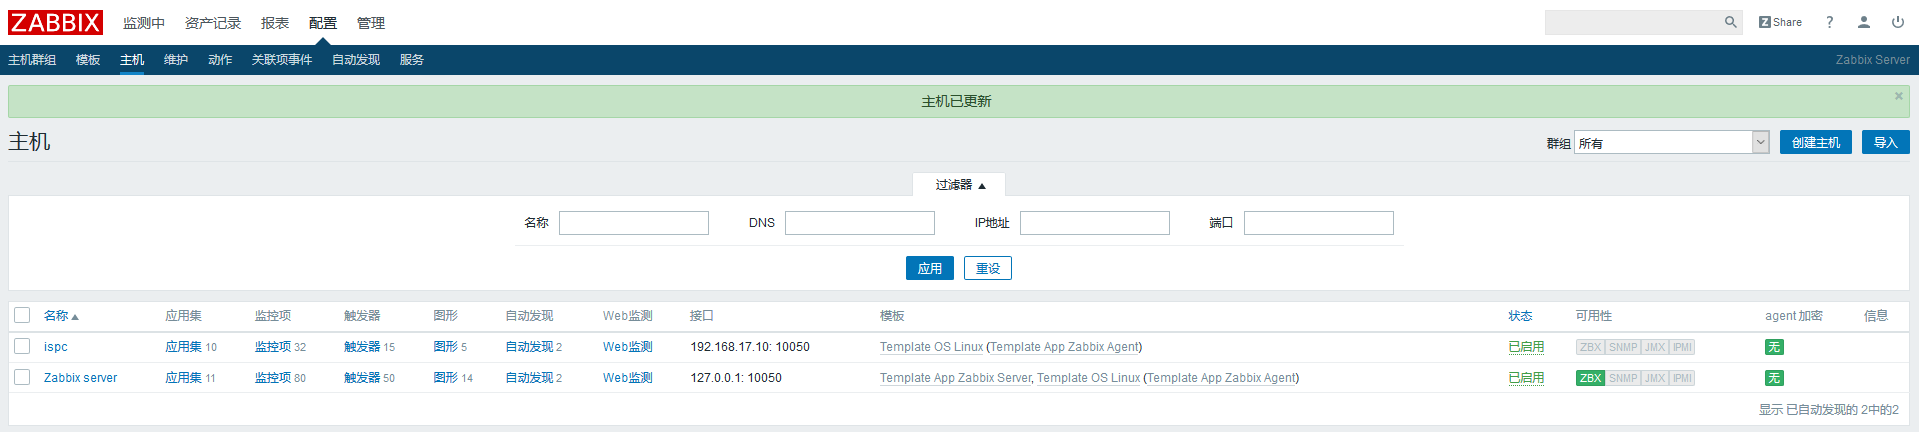Click ZBX availability badge for ispc
The width and height of the screenshot is (1919, 432).
[x=1591, y=347]
